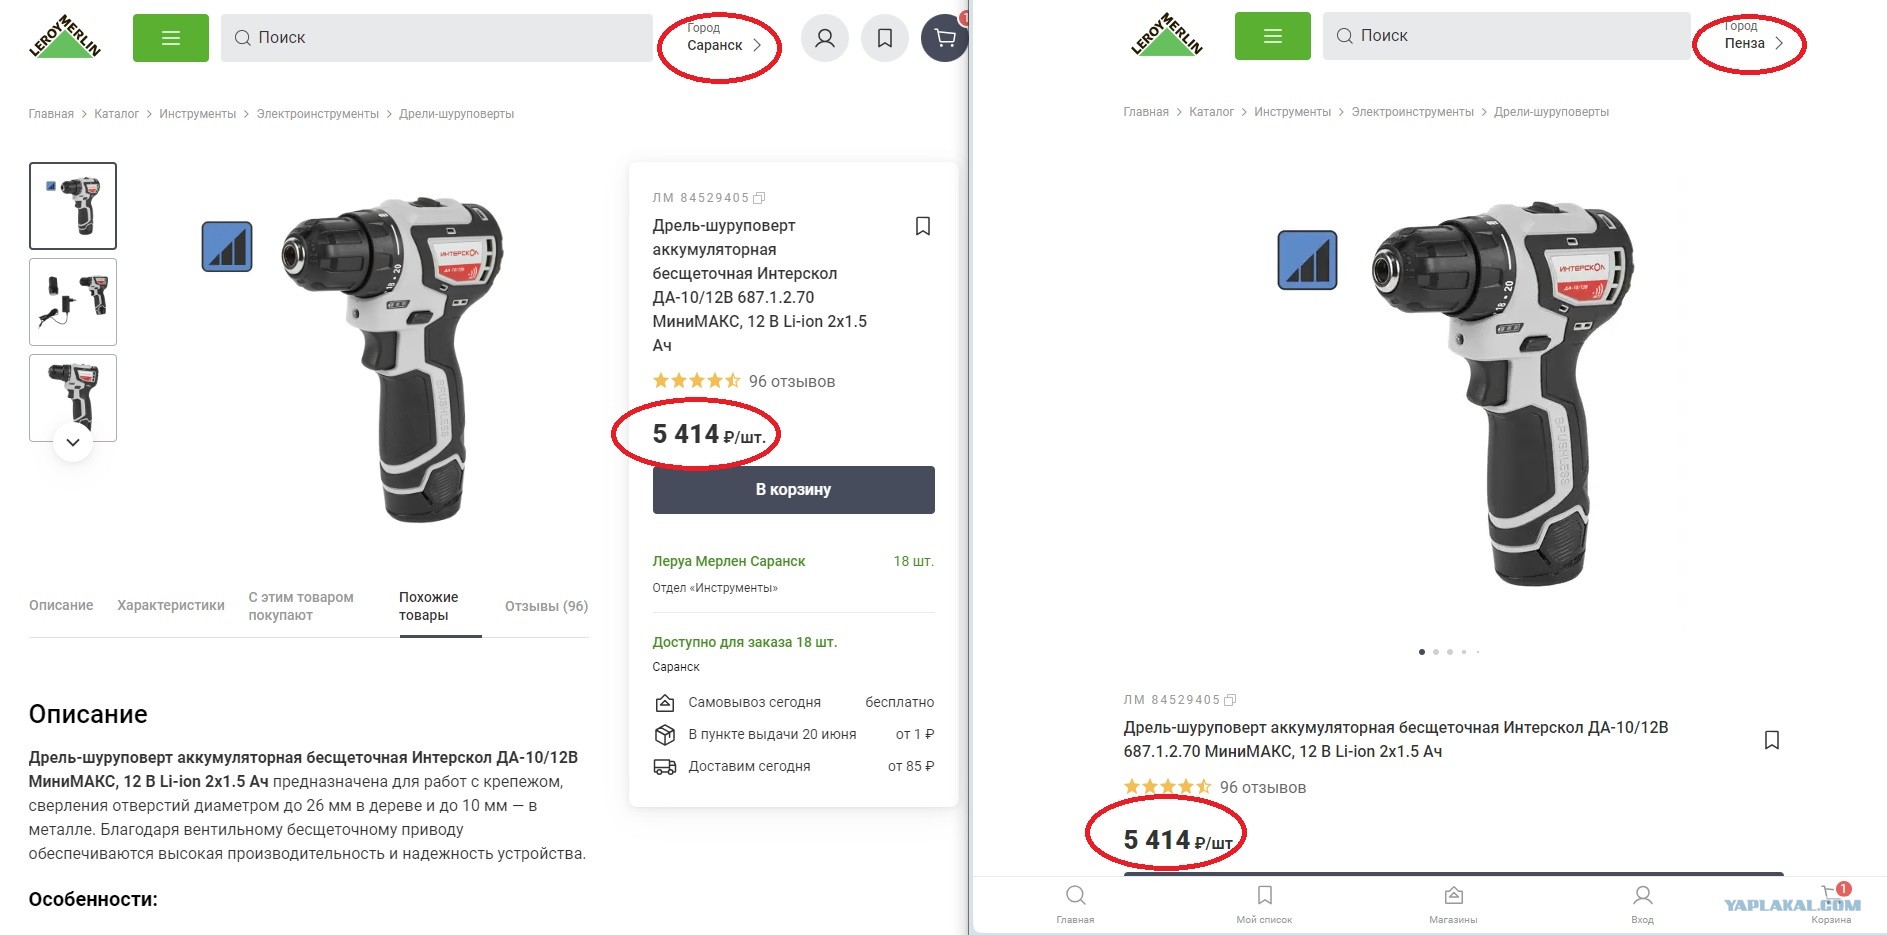Image resolution: width=1887 pixels, height=935 pixels.
Task: Expand more thumbnails with down chevron
Action: (73, 442)
